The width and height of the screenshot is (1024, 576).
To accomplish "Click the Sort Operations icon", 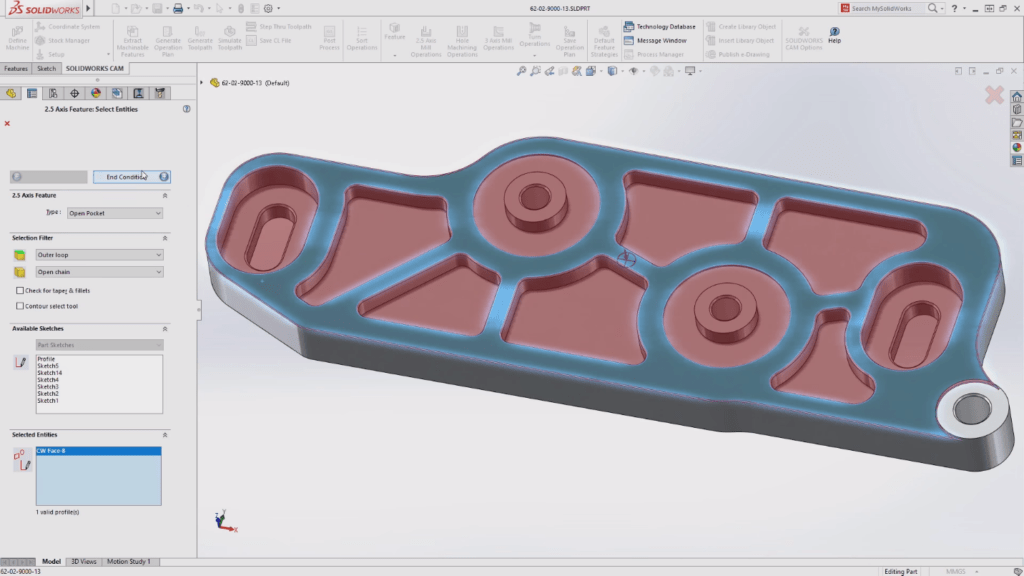I will tap(362, 35).
